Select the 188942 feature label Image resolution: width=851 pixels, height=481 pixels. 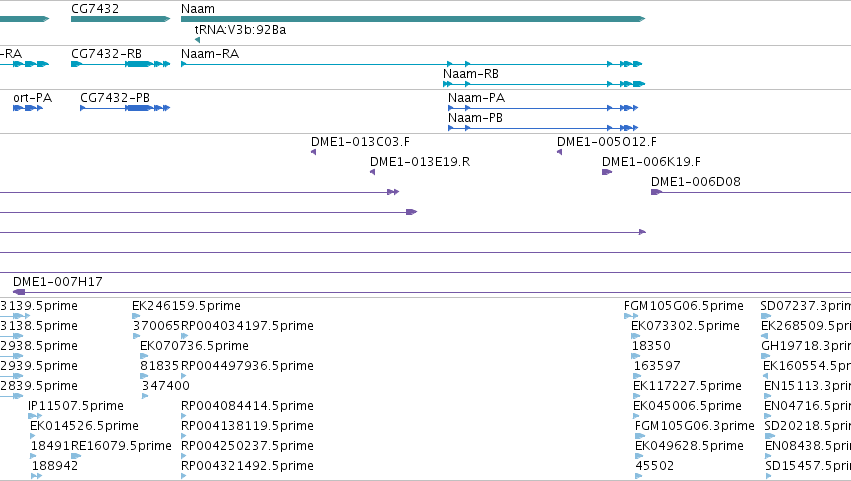pos(55,466)
